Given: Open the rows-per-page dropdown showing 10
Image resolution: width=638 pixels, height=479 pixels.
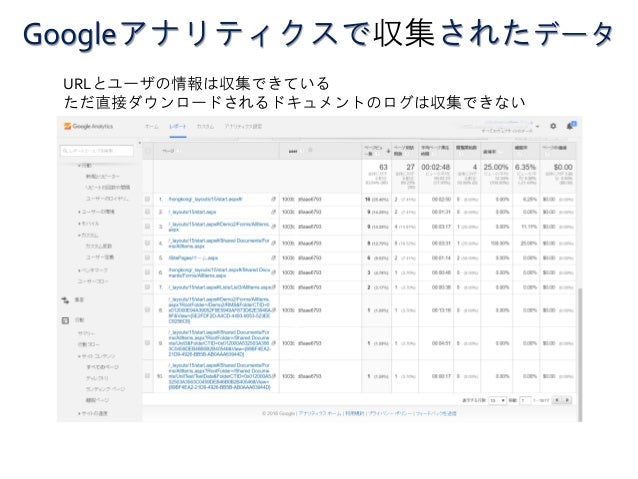Looking at the screenshot, I should coord(497,400).
